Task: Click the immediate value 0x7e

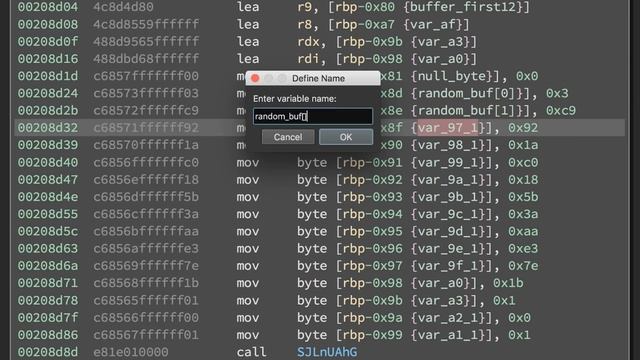Action: [x=523, y=266]
